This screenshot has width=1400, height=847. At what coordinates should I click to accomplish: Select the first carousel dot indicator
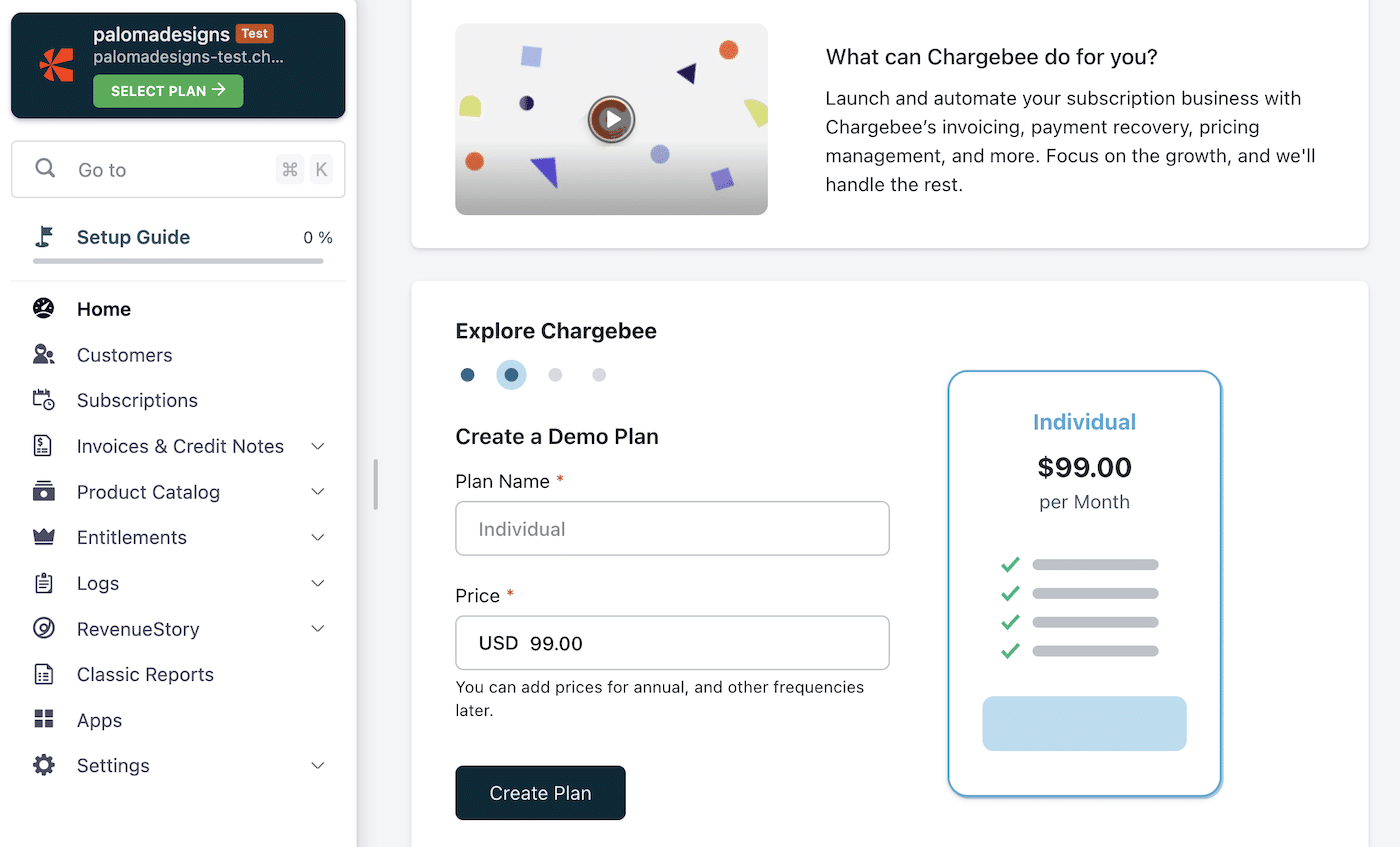click(x=467, y=374)
